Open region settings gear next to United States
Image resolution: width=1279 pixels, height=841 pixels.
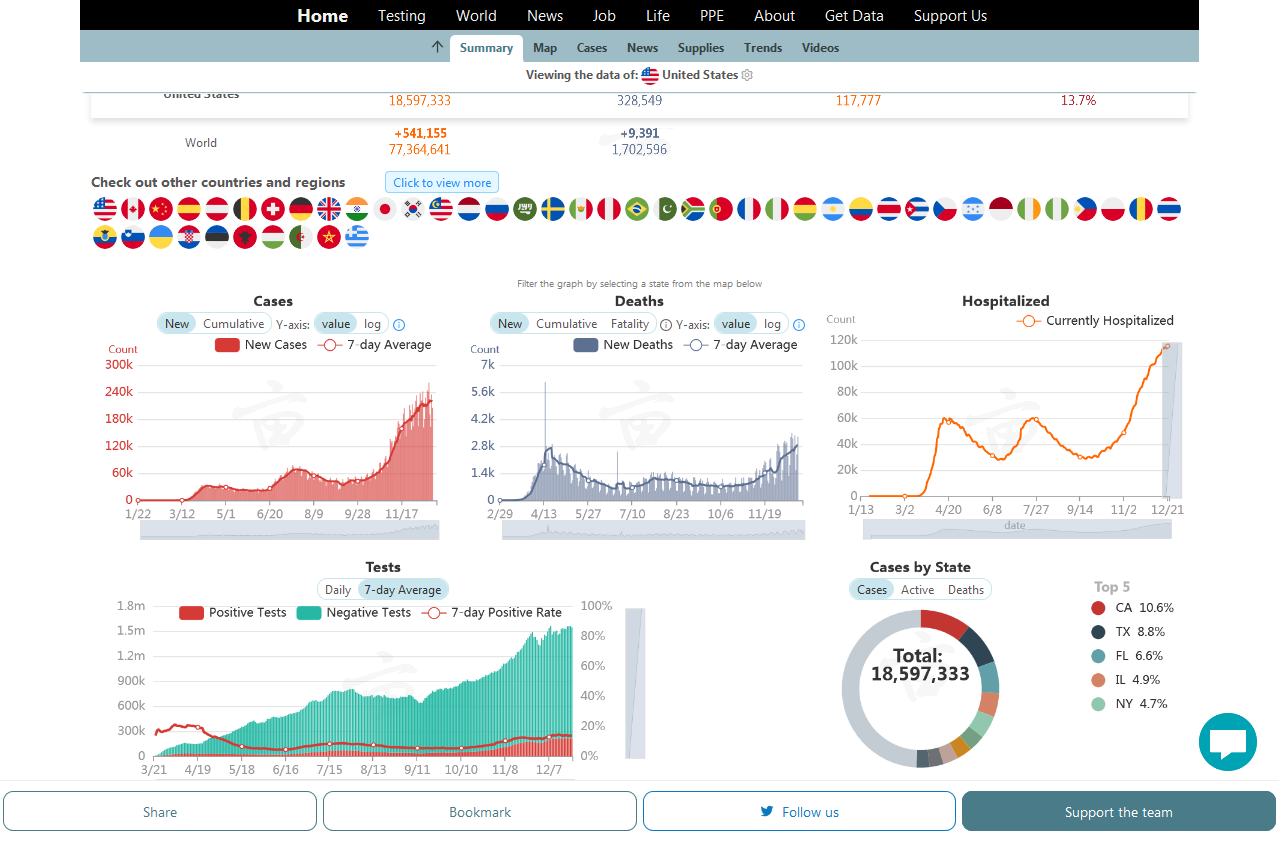(x=747, y=75)
